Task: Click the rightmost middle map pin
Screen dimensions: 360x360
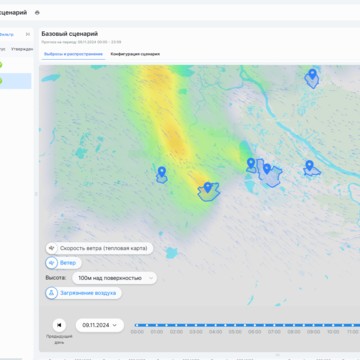Action: pos(310,165)
